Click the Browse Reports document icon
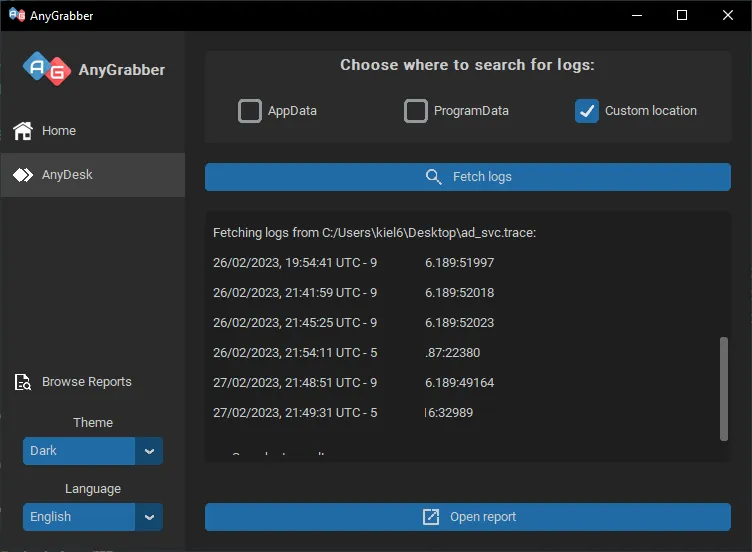 coord(23,382)
